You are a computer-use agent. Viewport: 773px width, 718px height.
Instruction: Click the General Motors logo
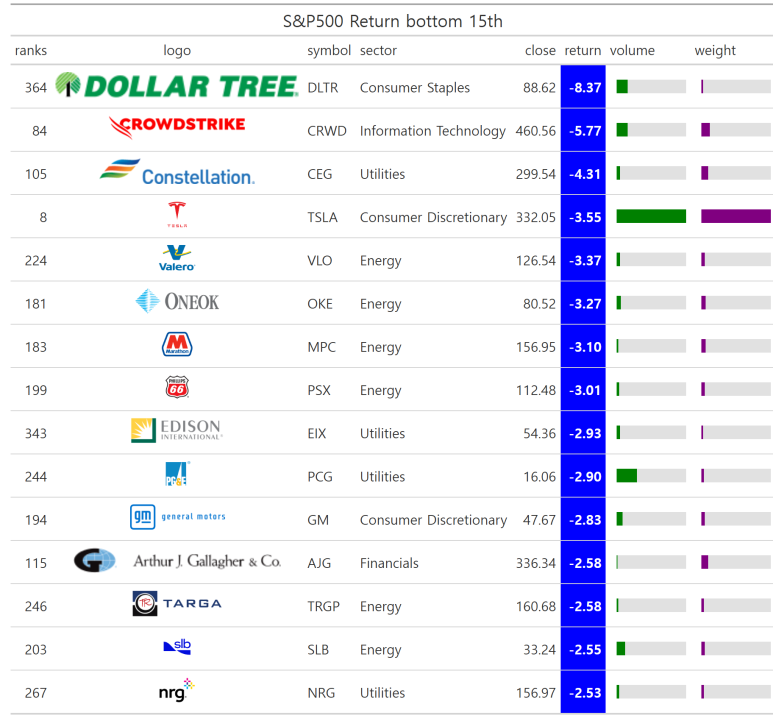pyautogui.click(x=177, y=517)
